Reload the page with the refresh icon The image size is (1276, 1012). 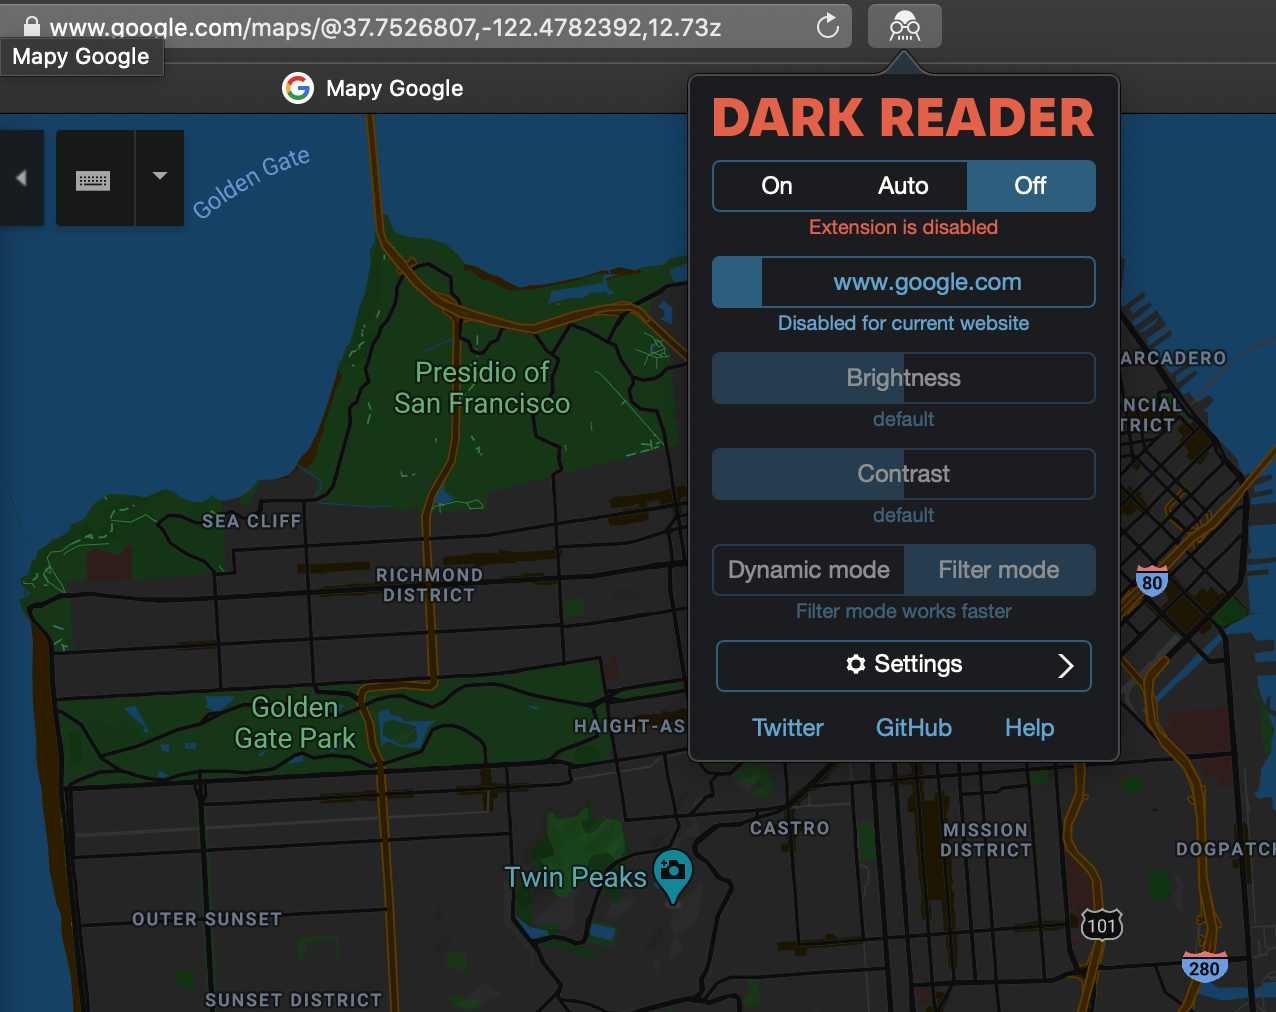827,26
